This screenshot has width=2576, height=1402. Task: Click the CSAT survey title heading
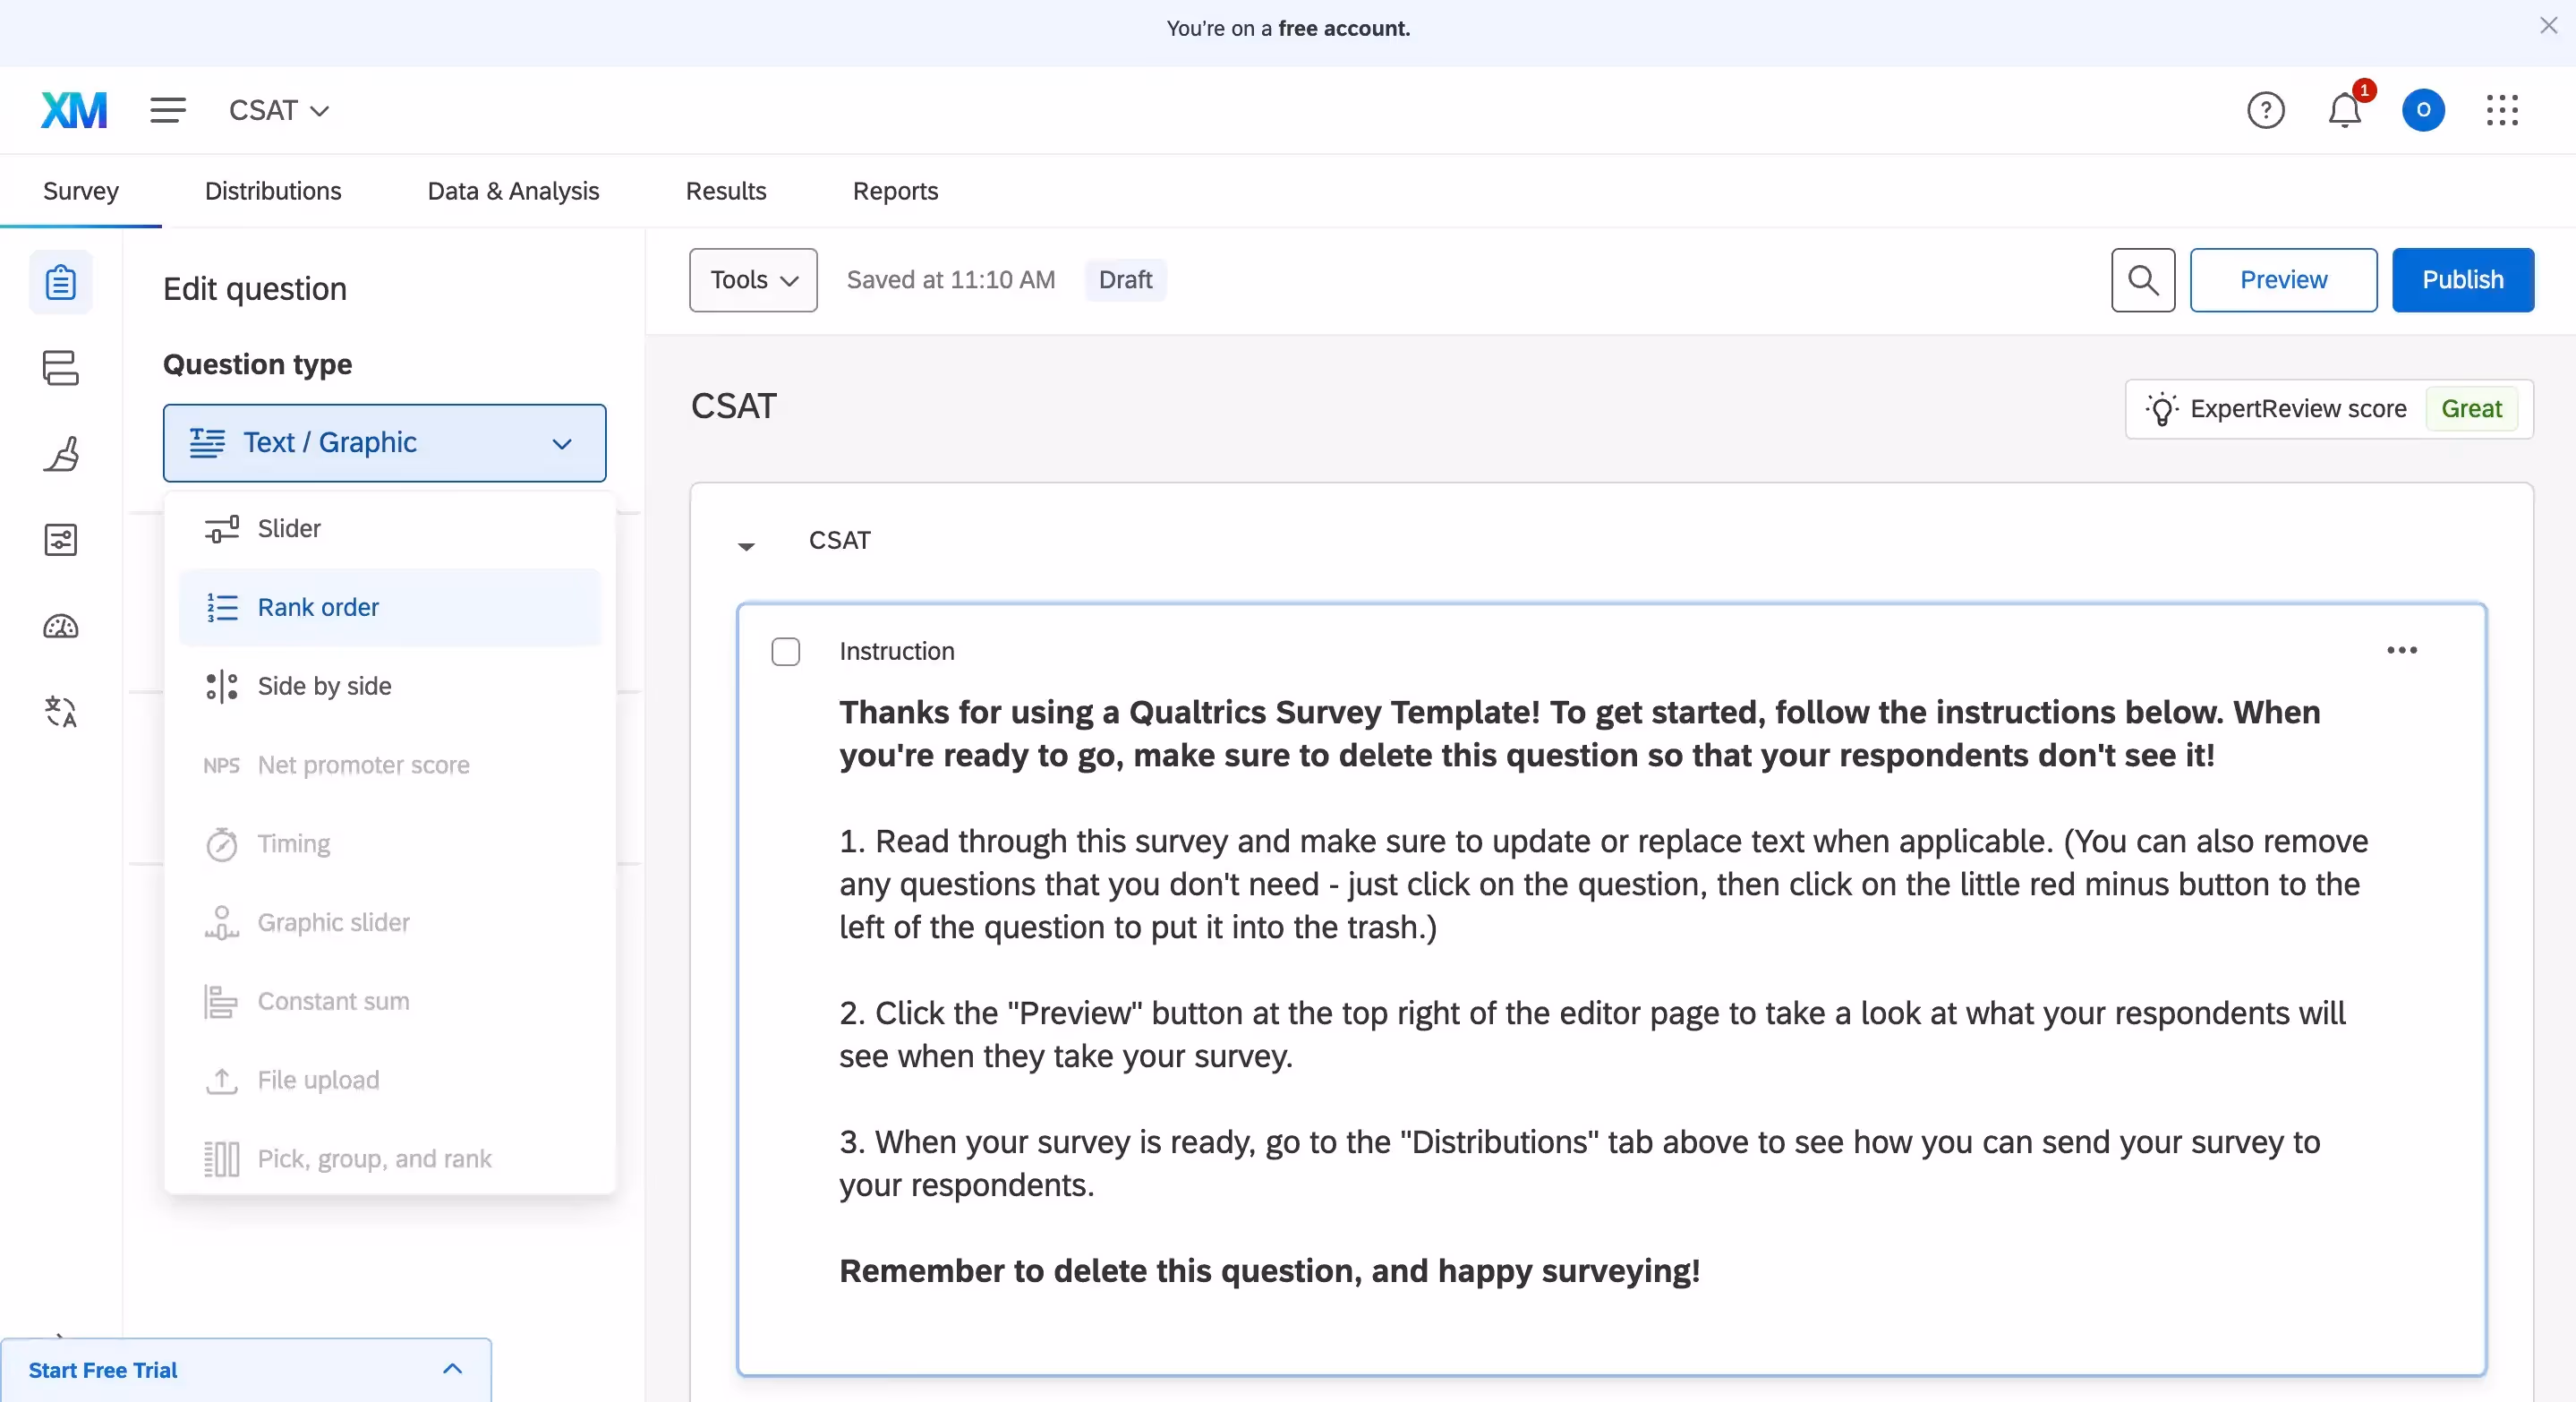click(x=734, y=406)
